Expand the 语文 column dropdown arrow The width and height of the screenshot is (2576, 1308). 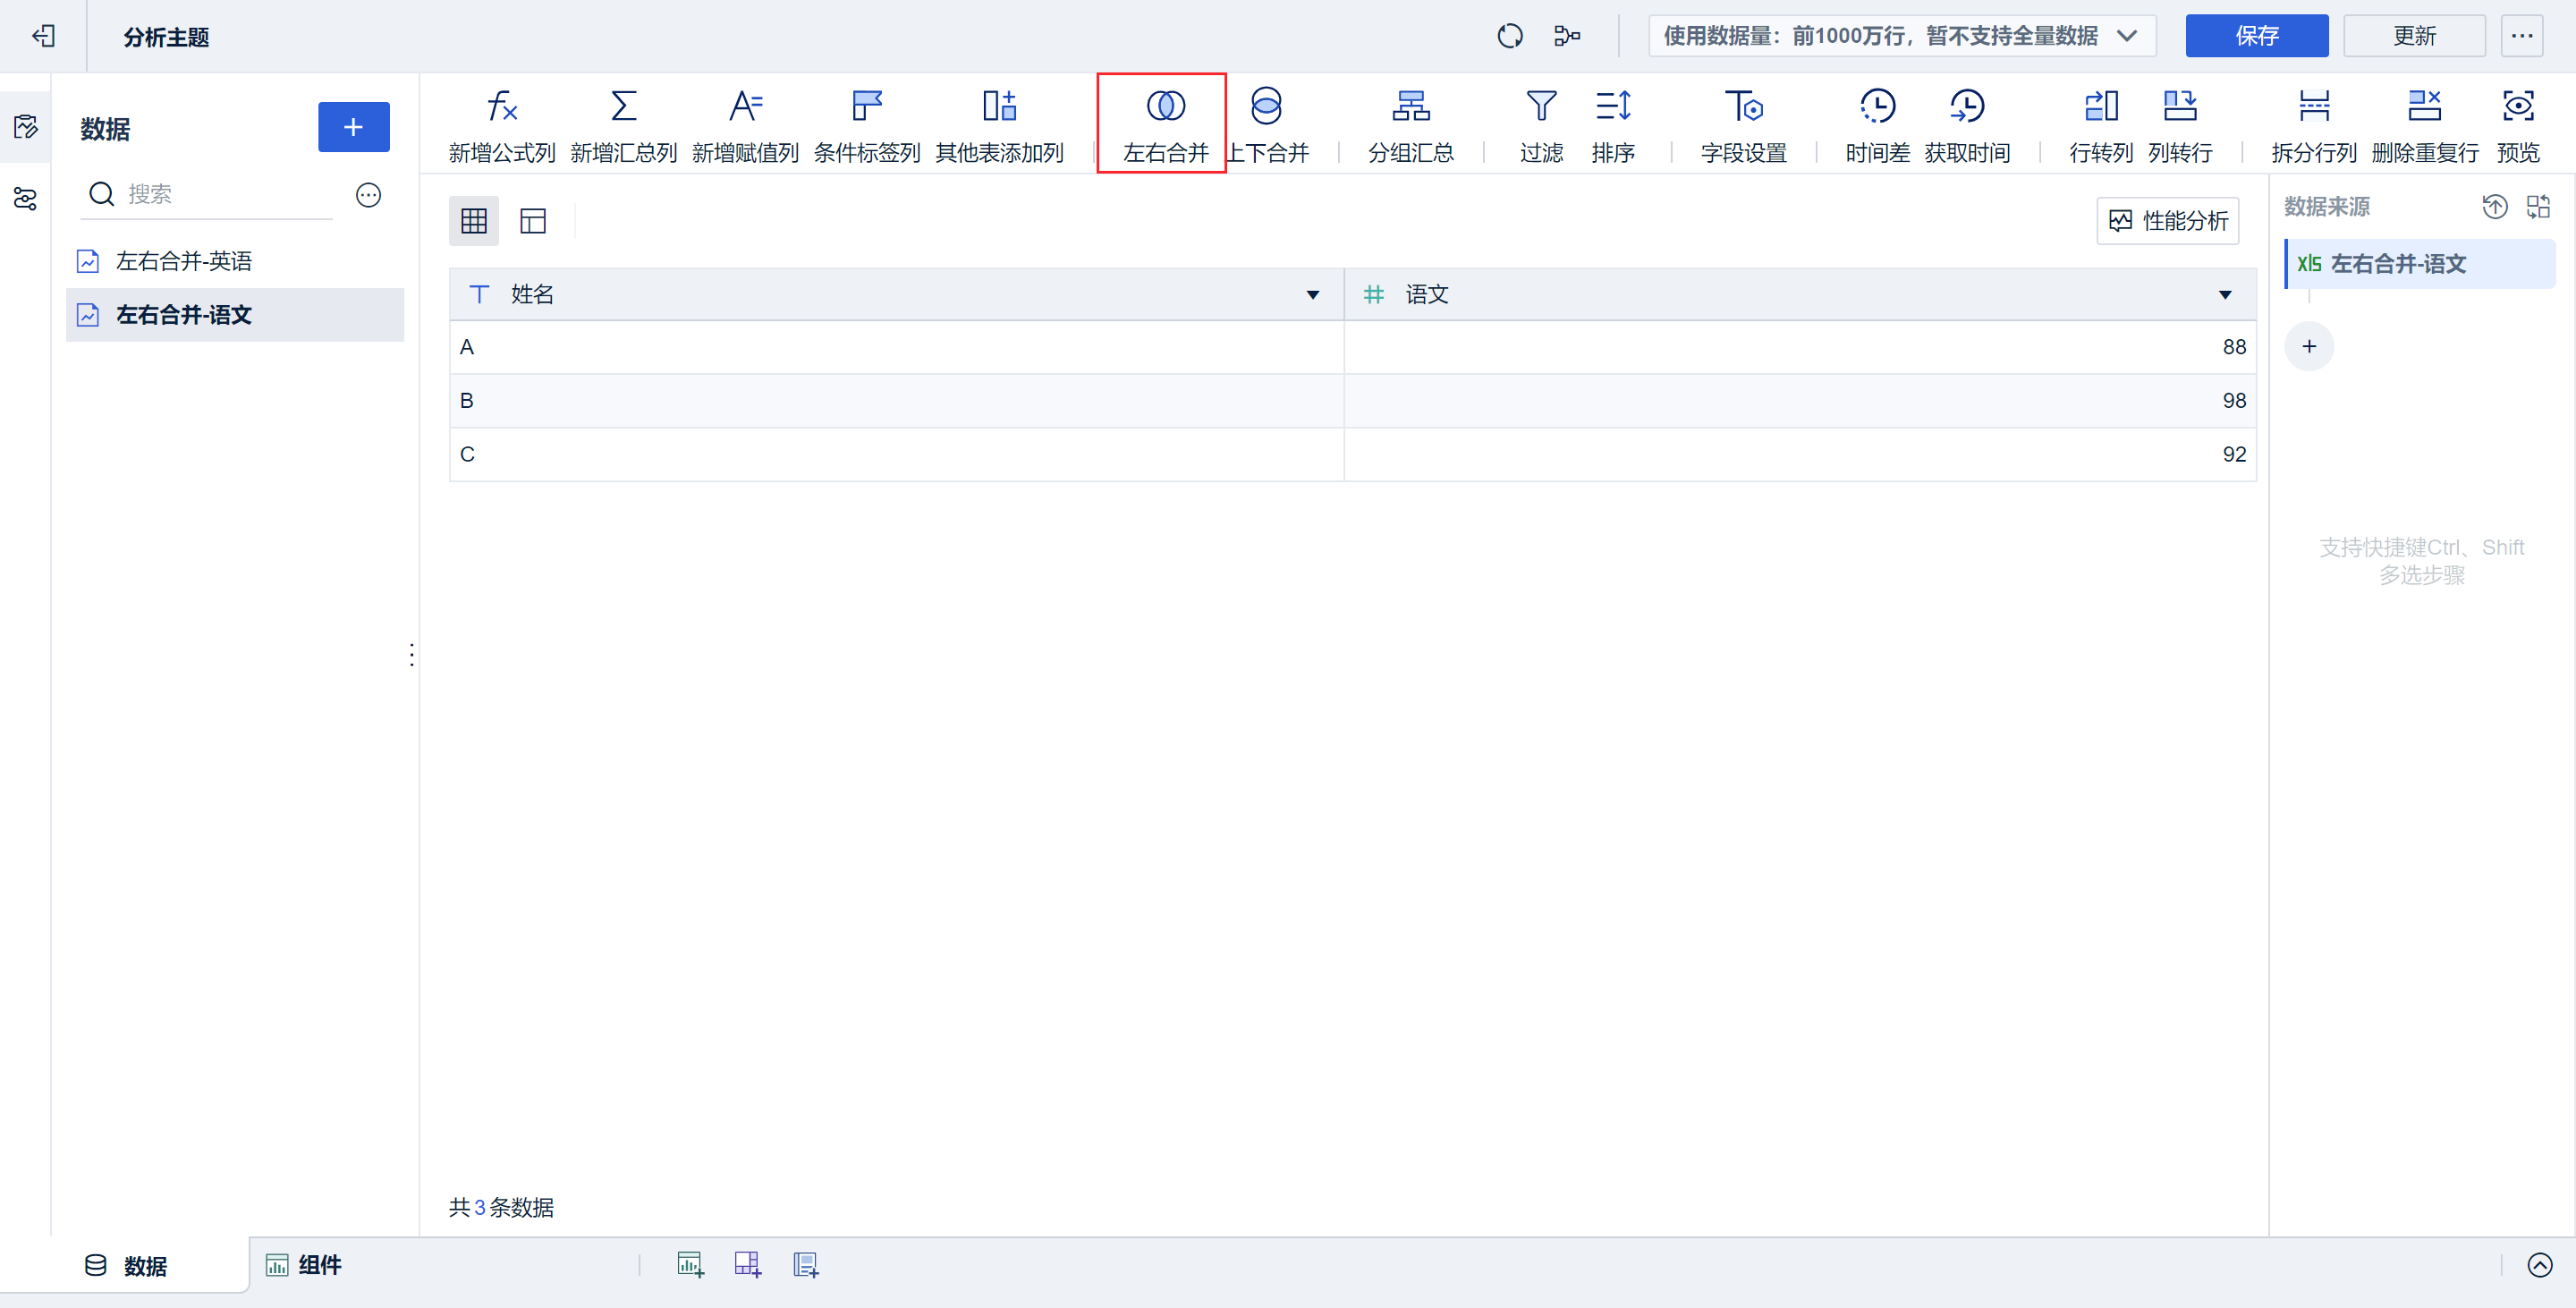[2224, 295]
